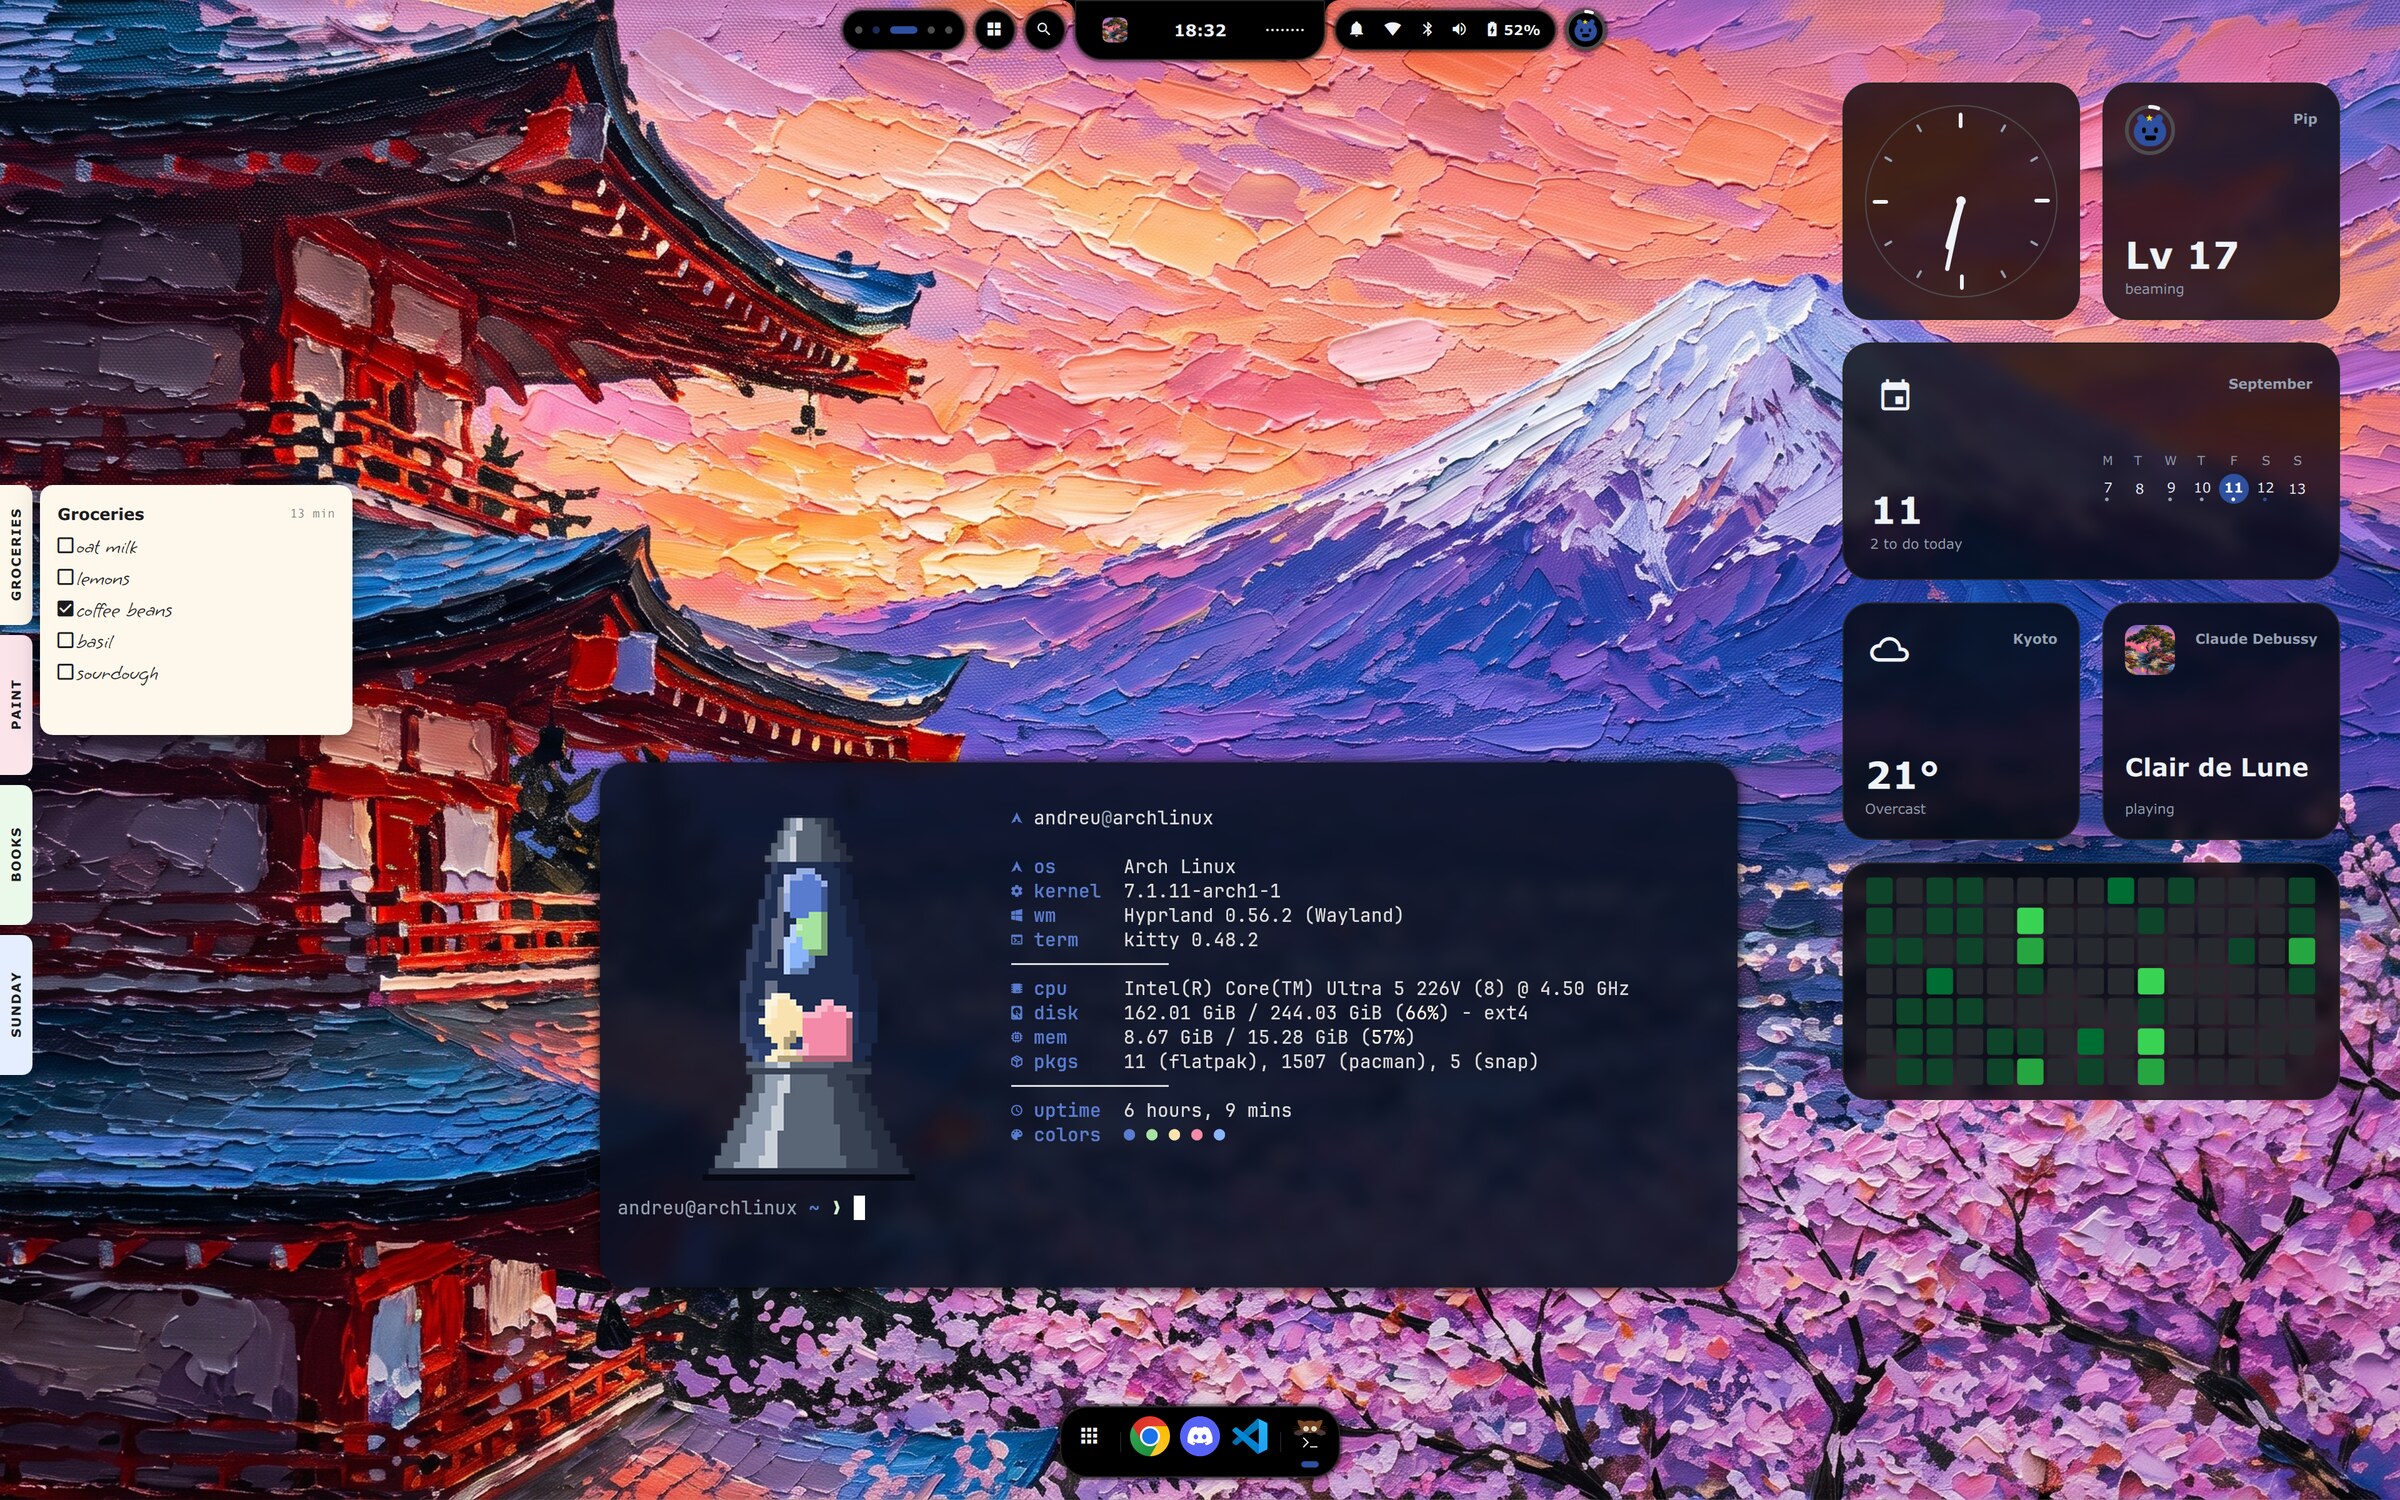Click the green color dot in terminal
The image size is (2400, 1500).
1151,1135
